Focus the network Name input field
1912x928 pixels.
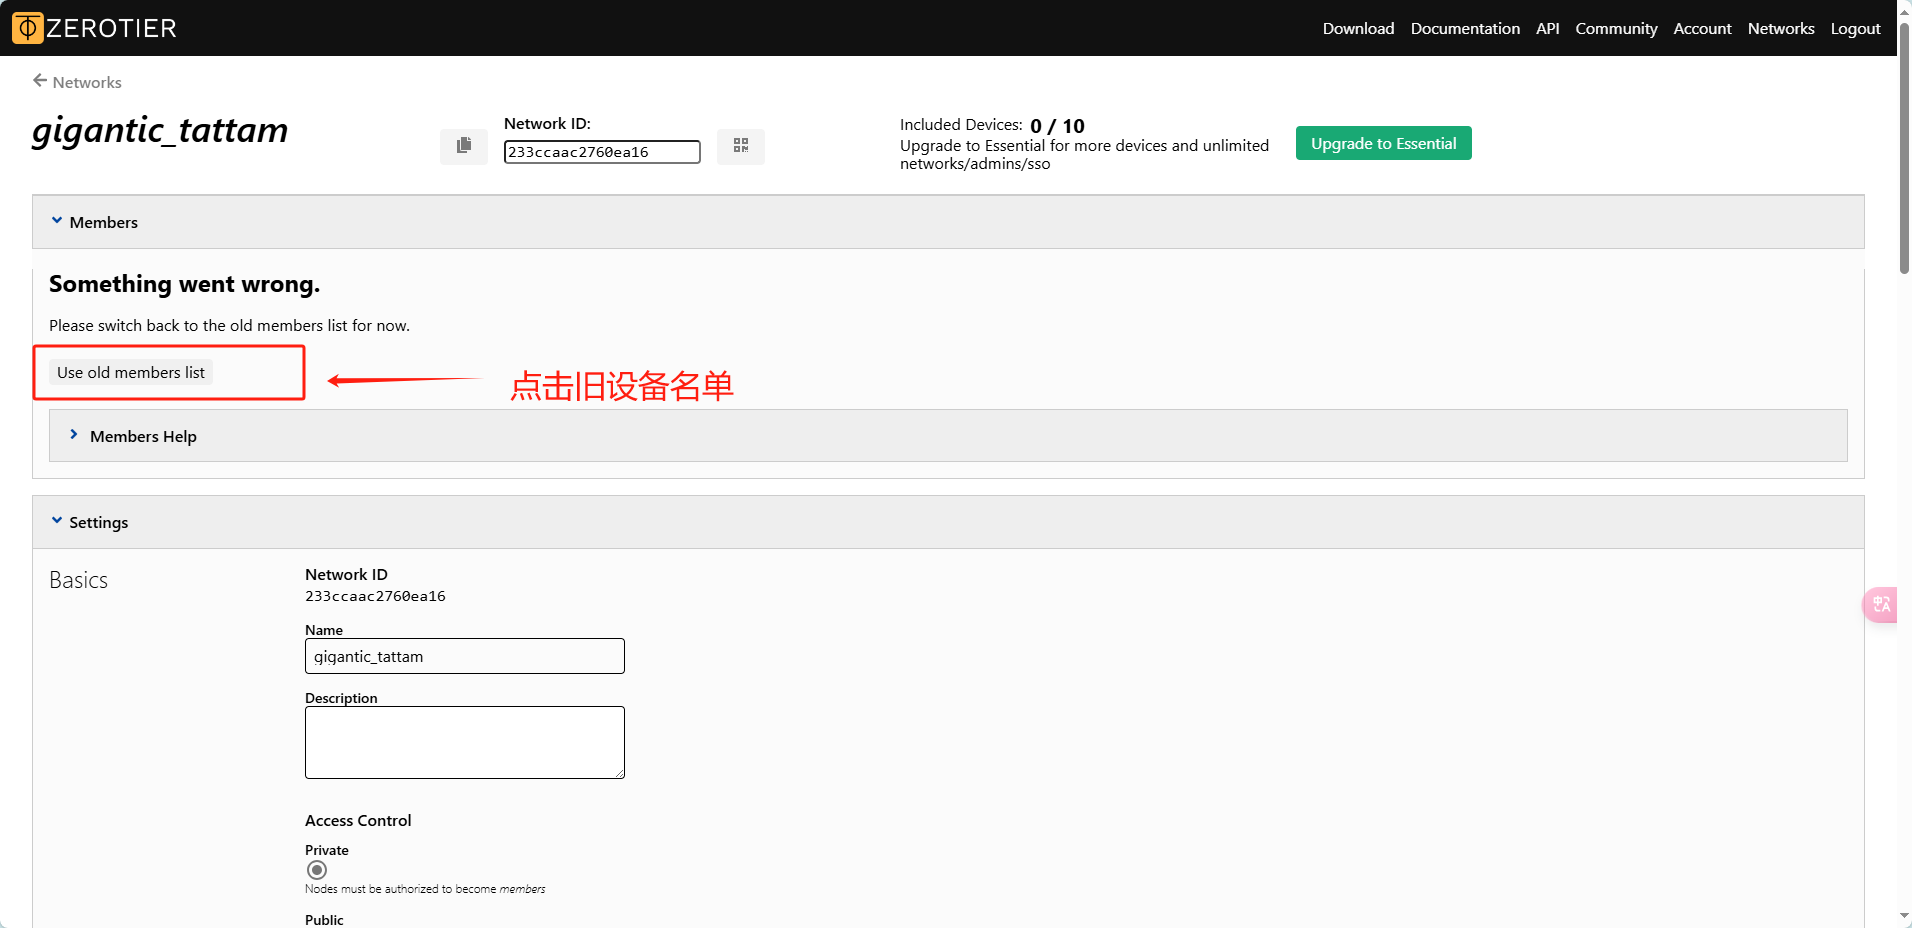click(465, 656)
